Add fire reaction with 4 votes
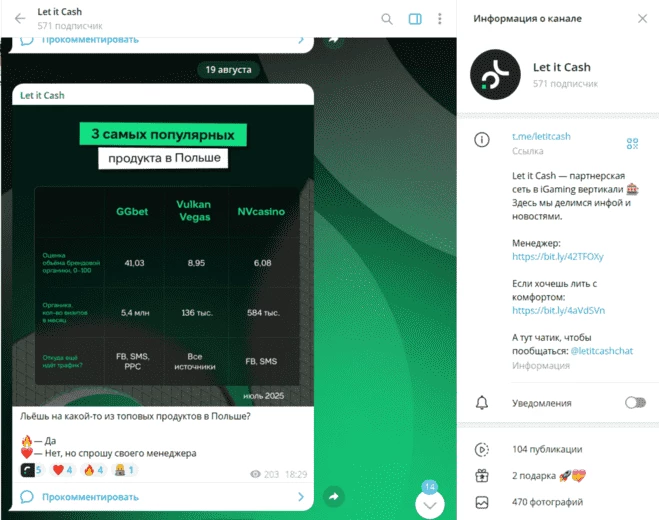Screen dimensions: 659x520 coord(93,470)
